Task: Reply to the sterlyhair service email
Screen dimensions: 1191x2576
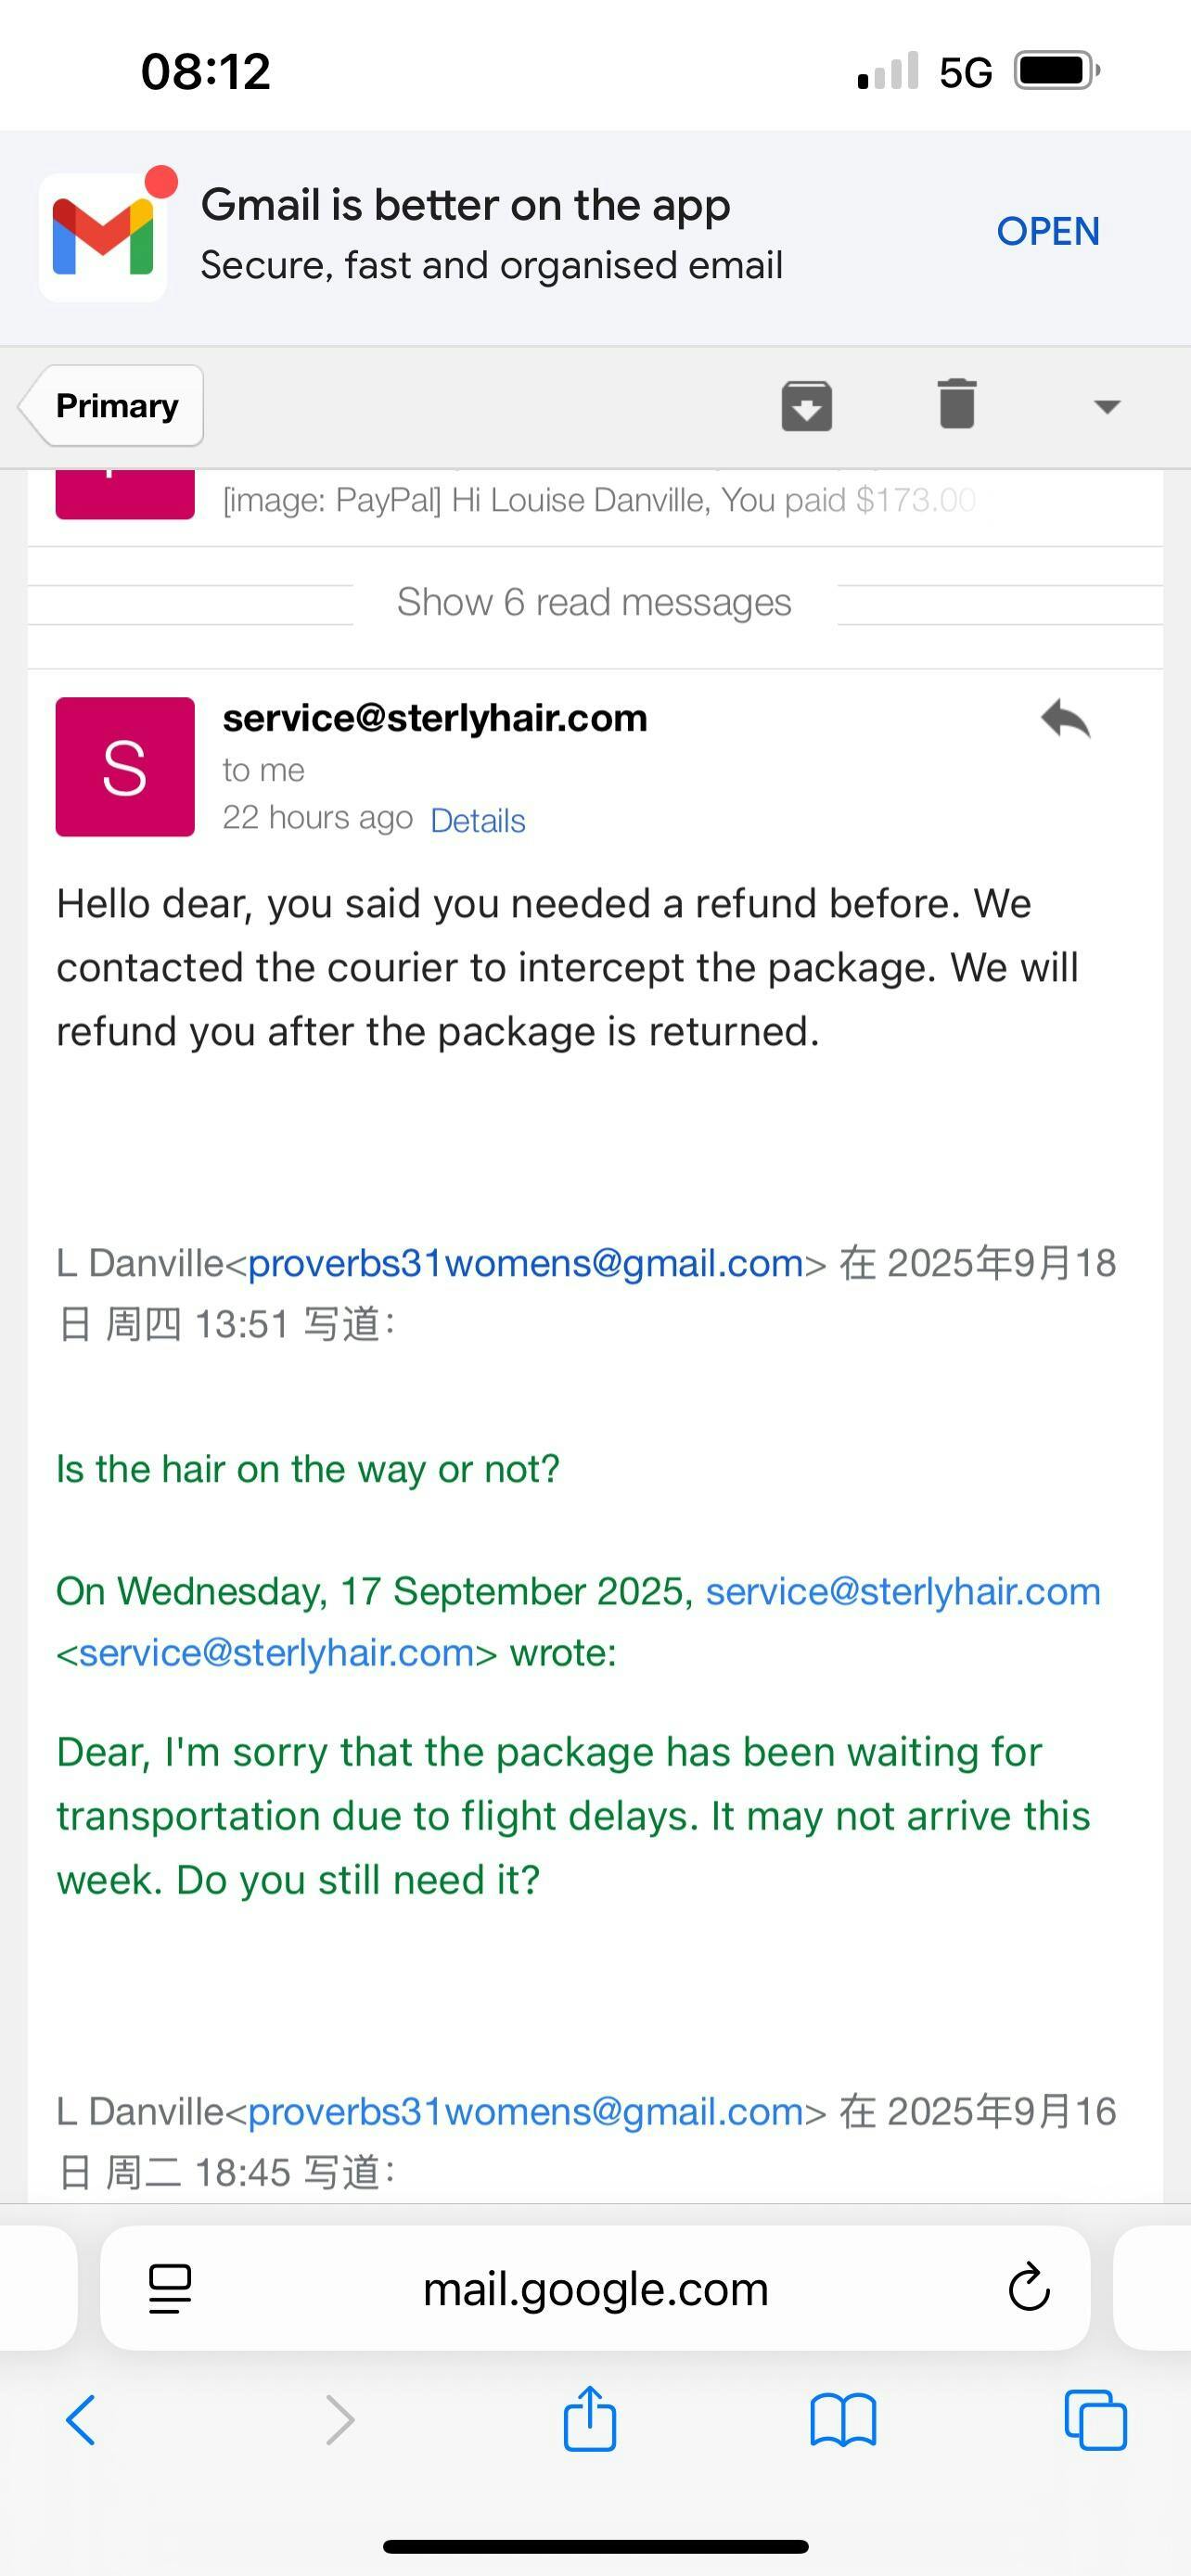Action: pyautogui.click(x=1065, y=719)
